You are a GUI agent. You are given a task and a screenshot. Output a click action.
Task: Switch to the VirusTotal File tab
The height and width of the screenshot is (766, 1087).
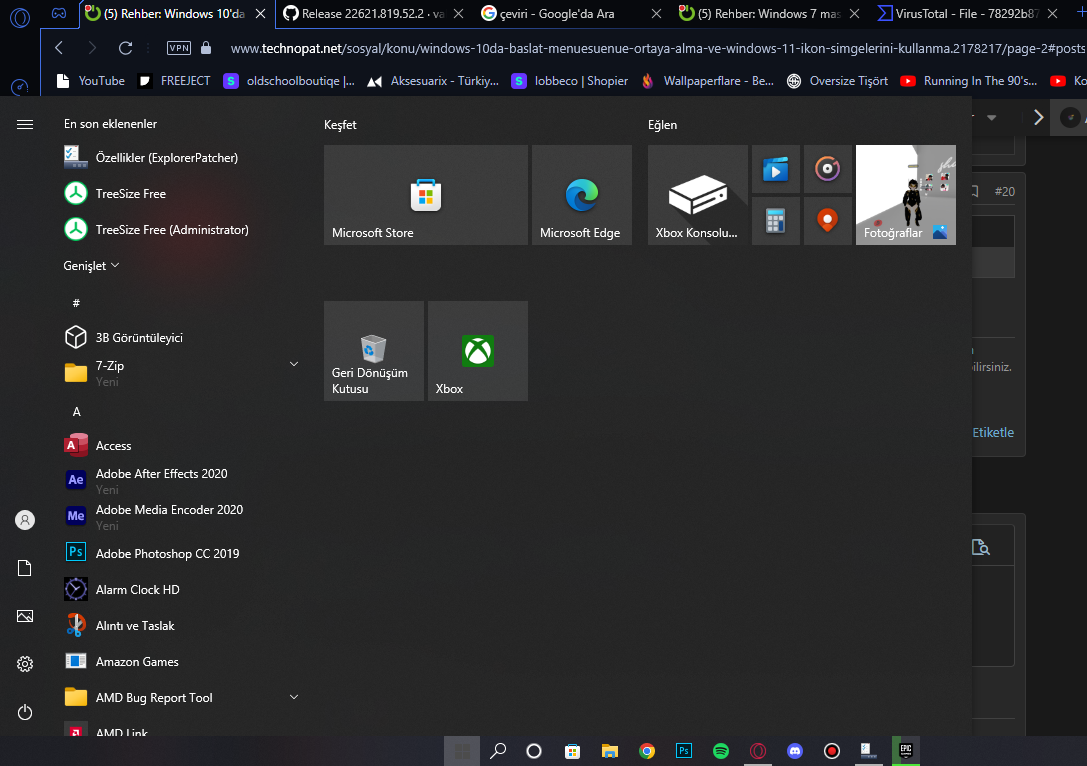[x=967, y=14]
